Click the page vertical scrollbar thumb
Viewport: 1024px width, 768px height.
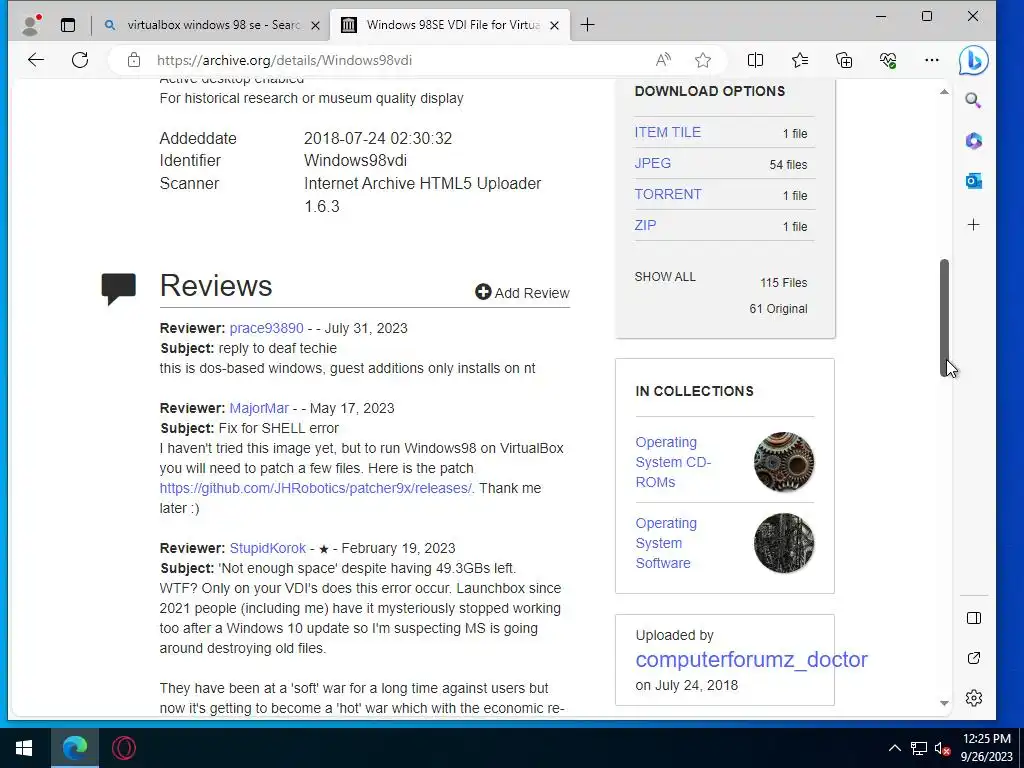pyautogui.click(x=944, y=317)
